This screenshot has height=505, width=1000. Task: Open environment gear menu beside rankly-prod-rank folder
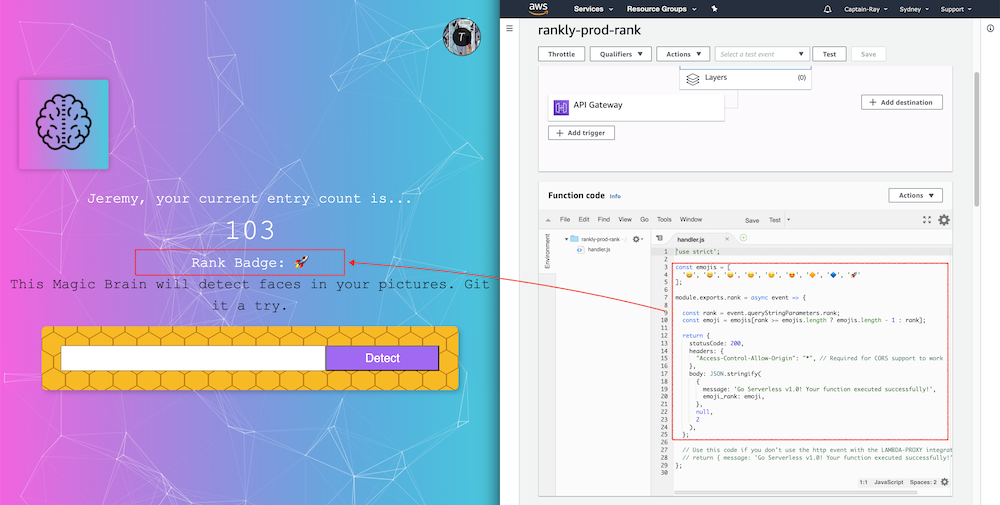[637, 239]
